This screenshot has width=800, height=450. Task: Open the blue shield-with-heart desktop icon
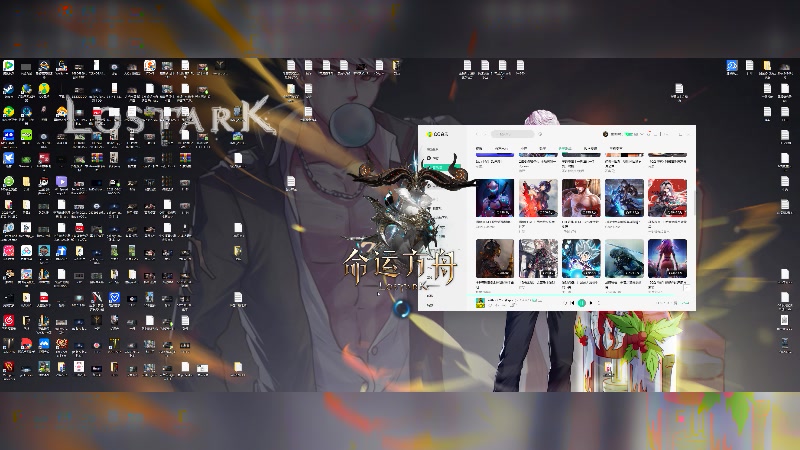(114, 297)
